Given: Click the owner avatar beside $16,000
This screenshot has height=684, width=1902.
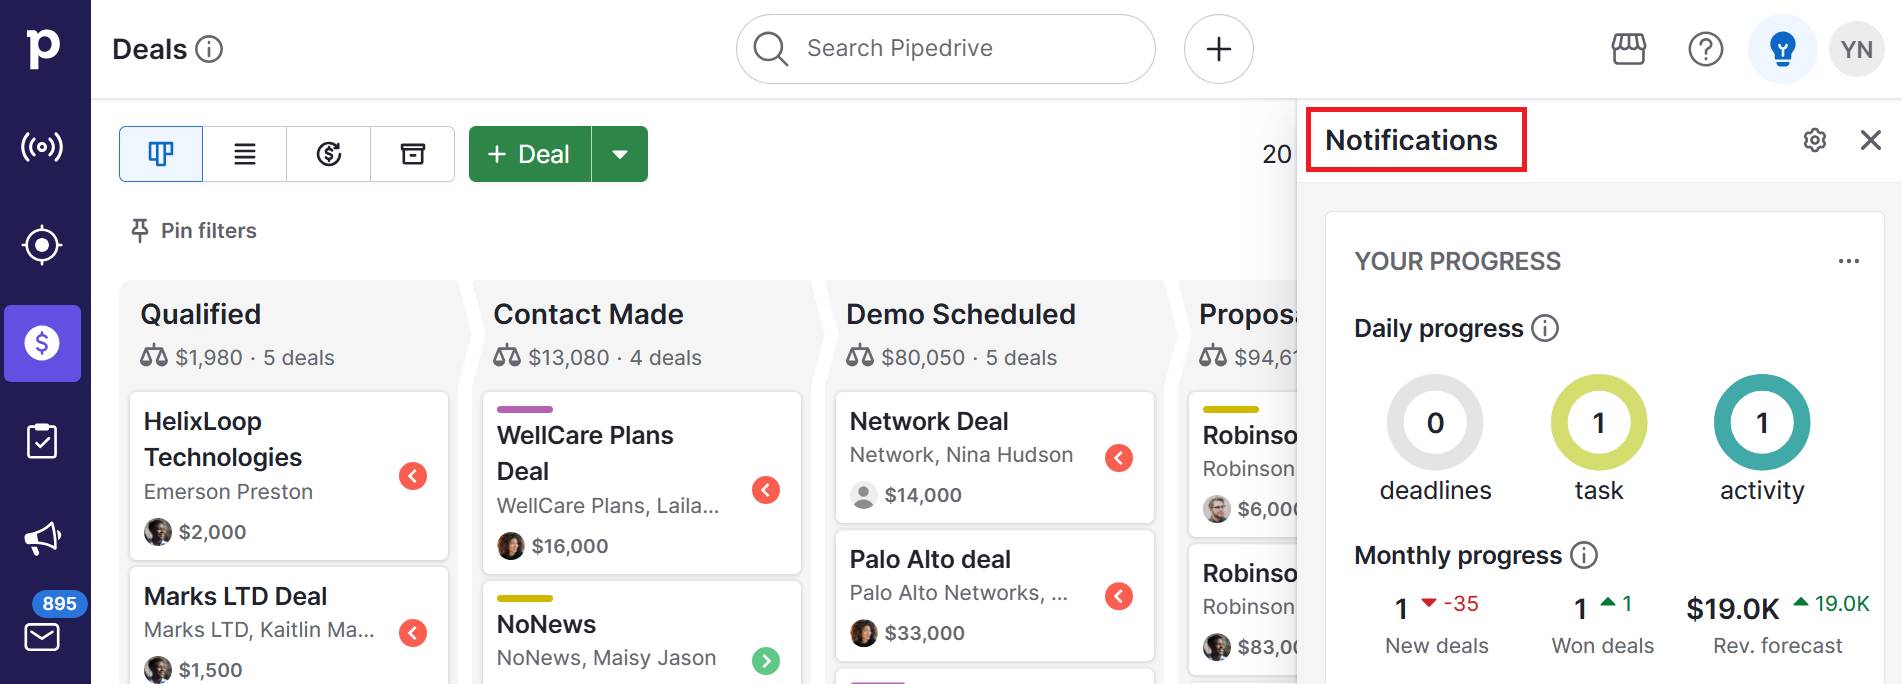Looking at the screenshot, I should (511, 546).
